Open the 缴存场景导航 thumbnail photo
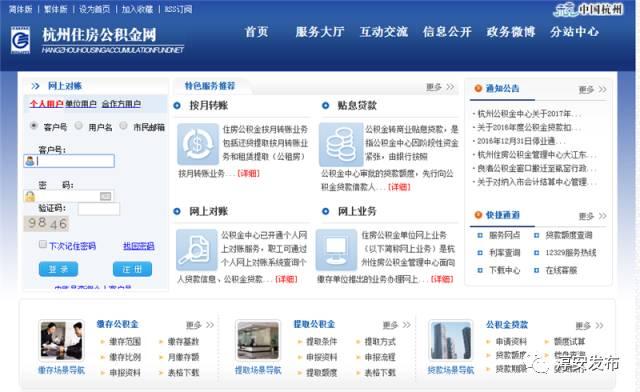The height and width of the screenshot is (392, 640). (x=61, y=340)
